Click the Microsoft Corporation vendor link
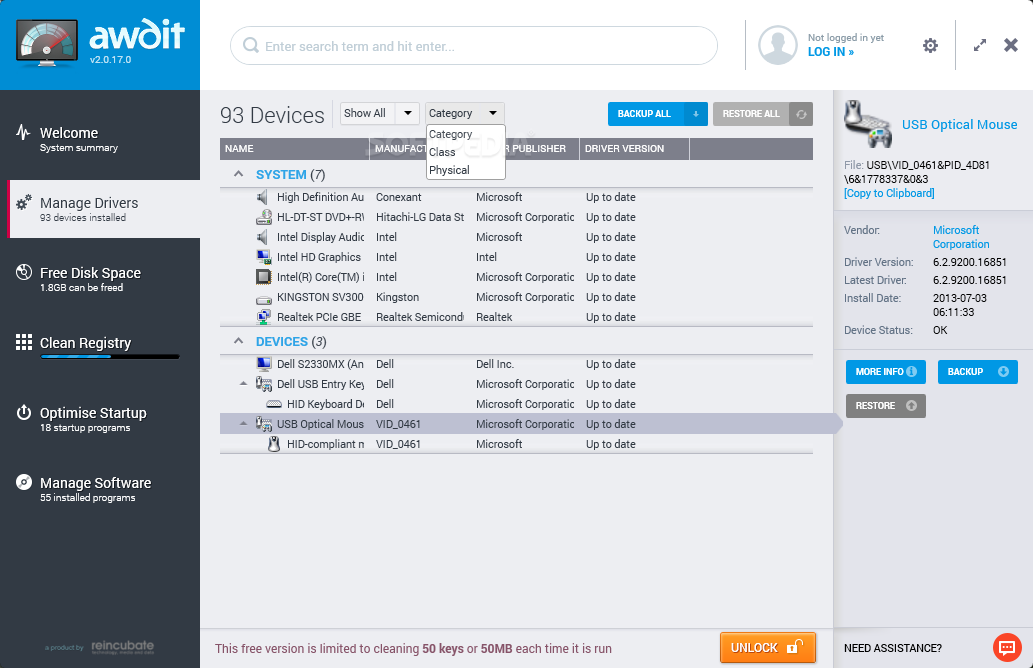Image resolution: width=1033 pixels, height=668 pixels. coord(961,237)
